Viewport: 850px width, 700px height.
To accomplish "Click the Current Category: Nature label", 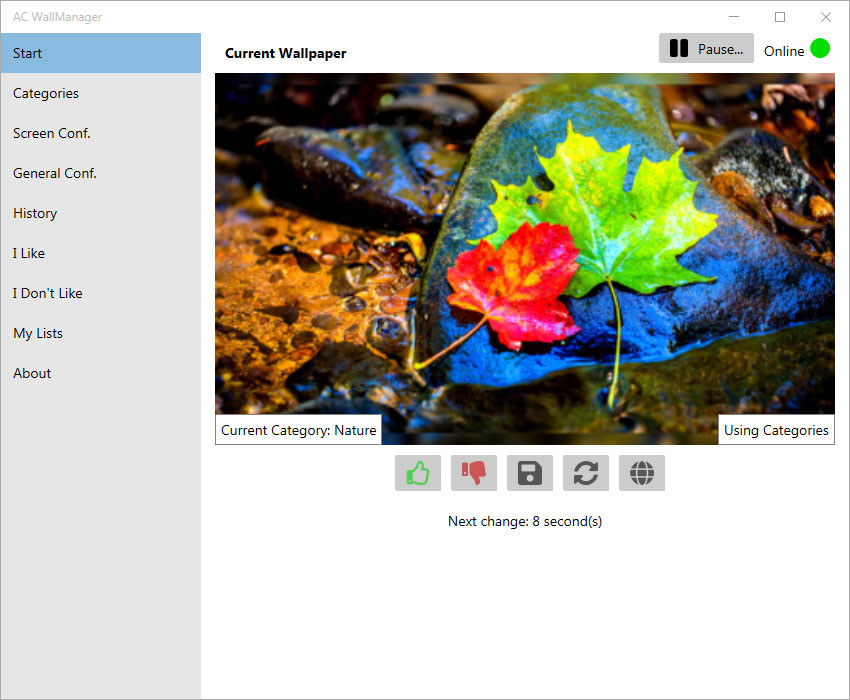I will pyautogui.click(x=298, y=430).
